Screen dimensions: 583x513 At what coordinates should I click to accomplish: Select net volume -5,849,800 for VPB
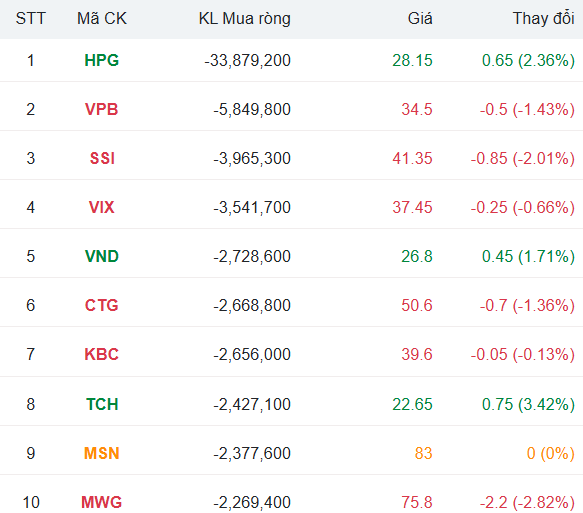[252, 109]
